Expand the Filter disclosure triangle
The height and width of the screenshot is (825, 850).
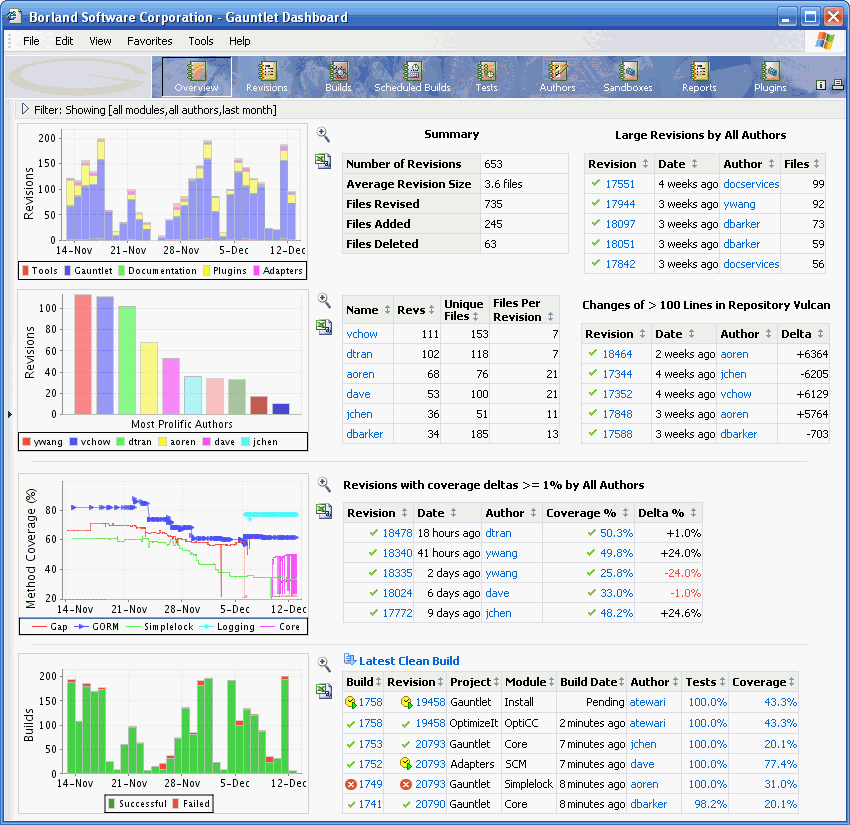point(25,109)
